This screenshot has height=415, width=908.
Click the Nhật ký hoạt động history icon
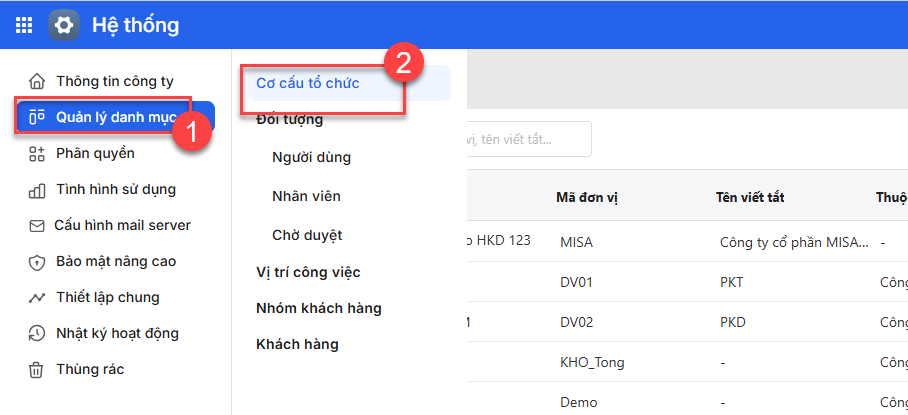(37, 334)
